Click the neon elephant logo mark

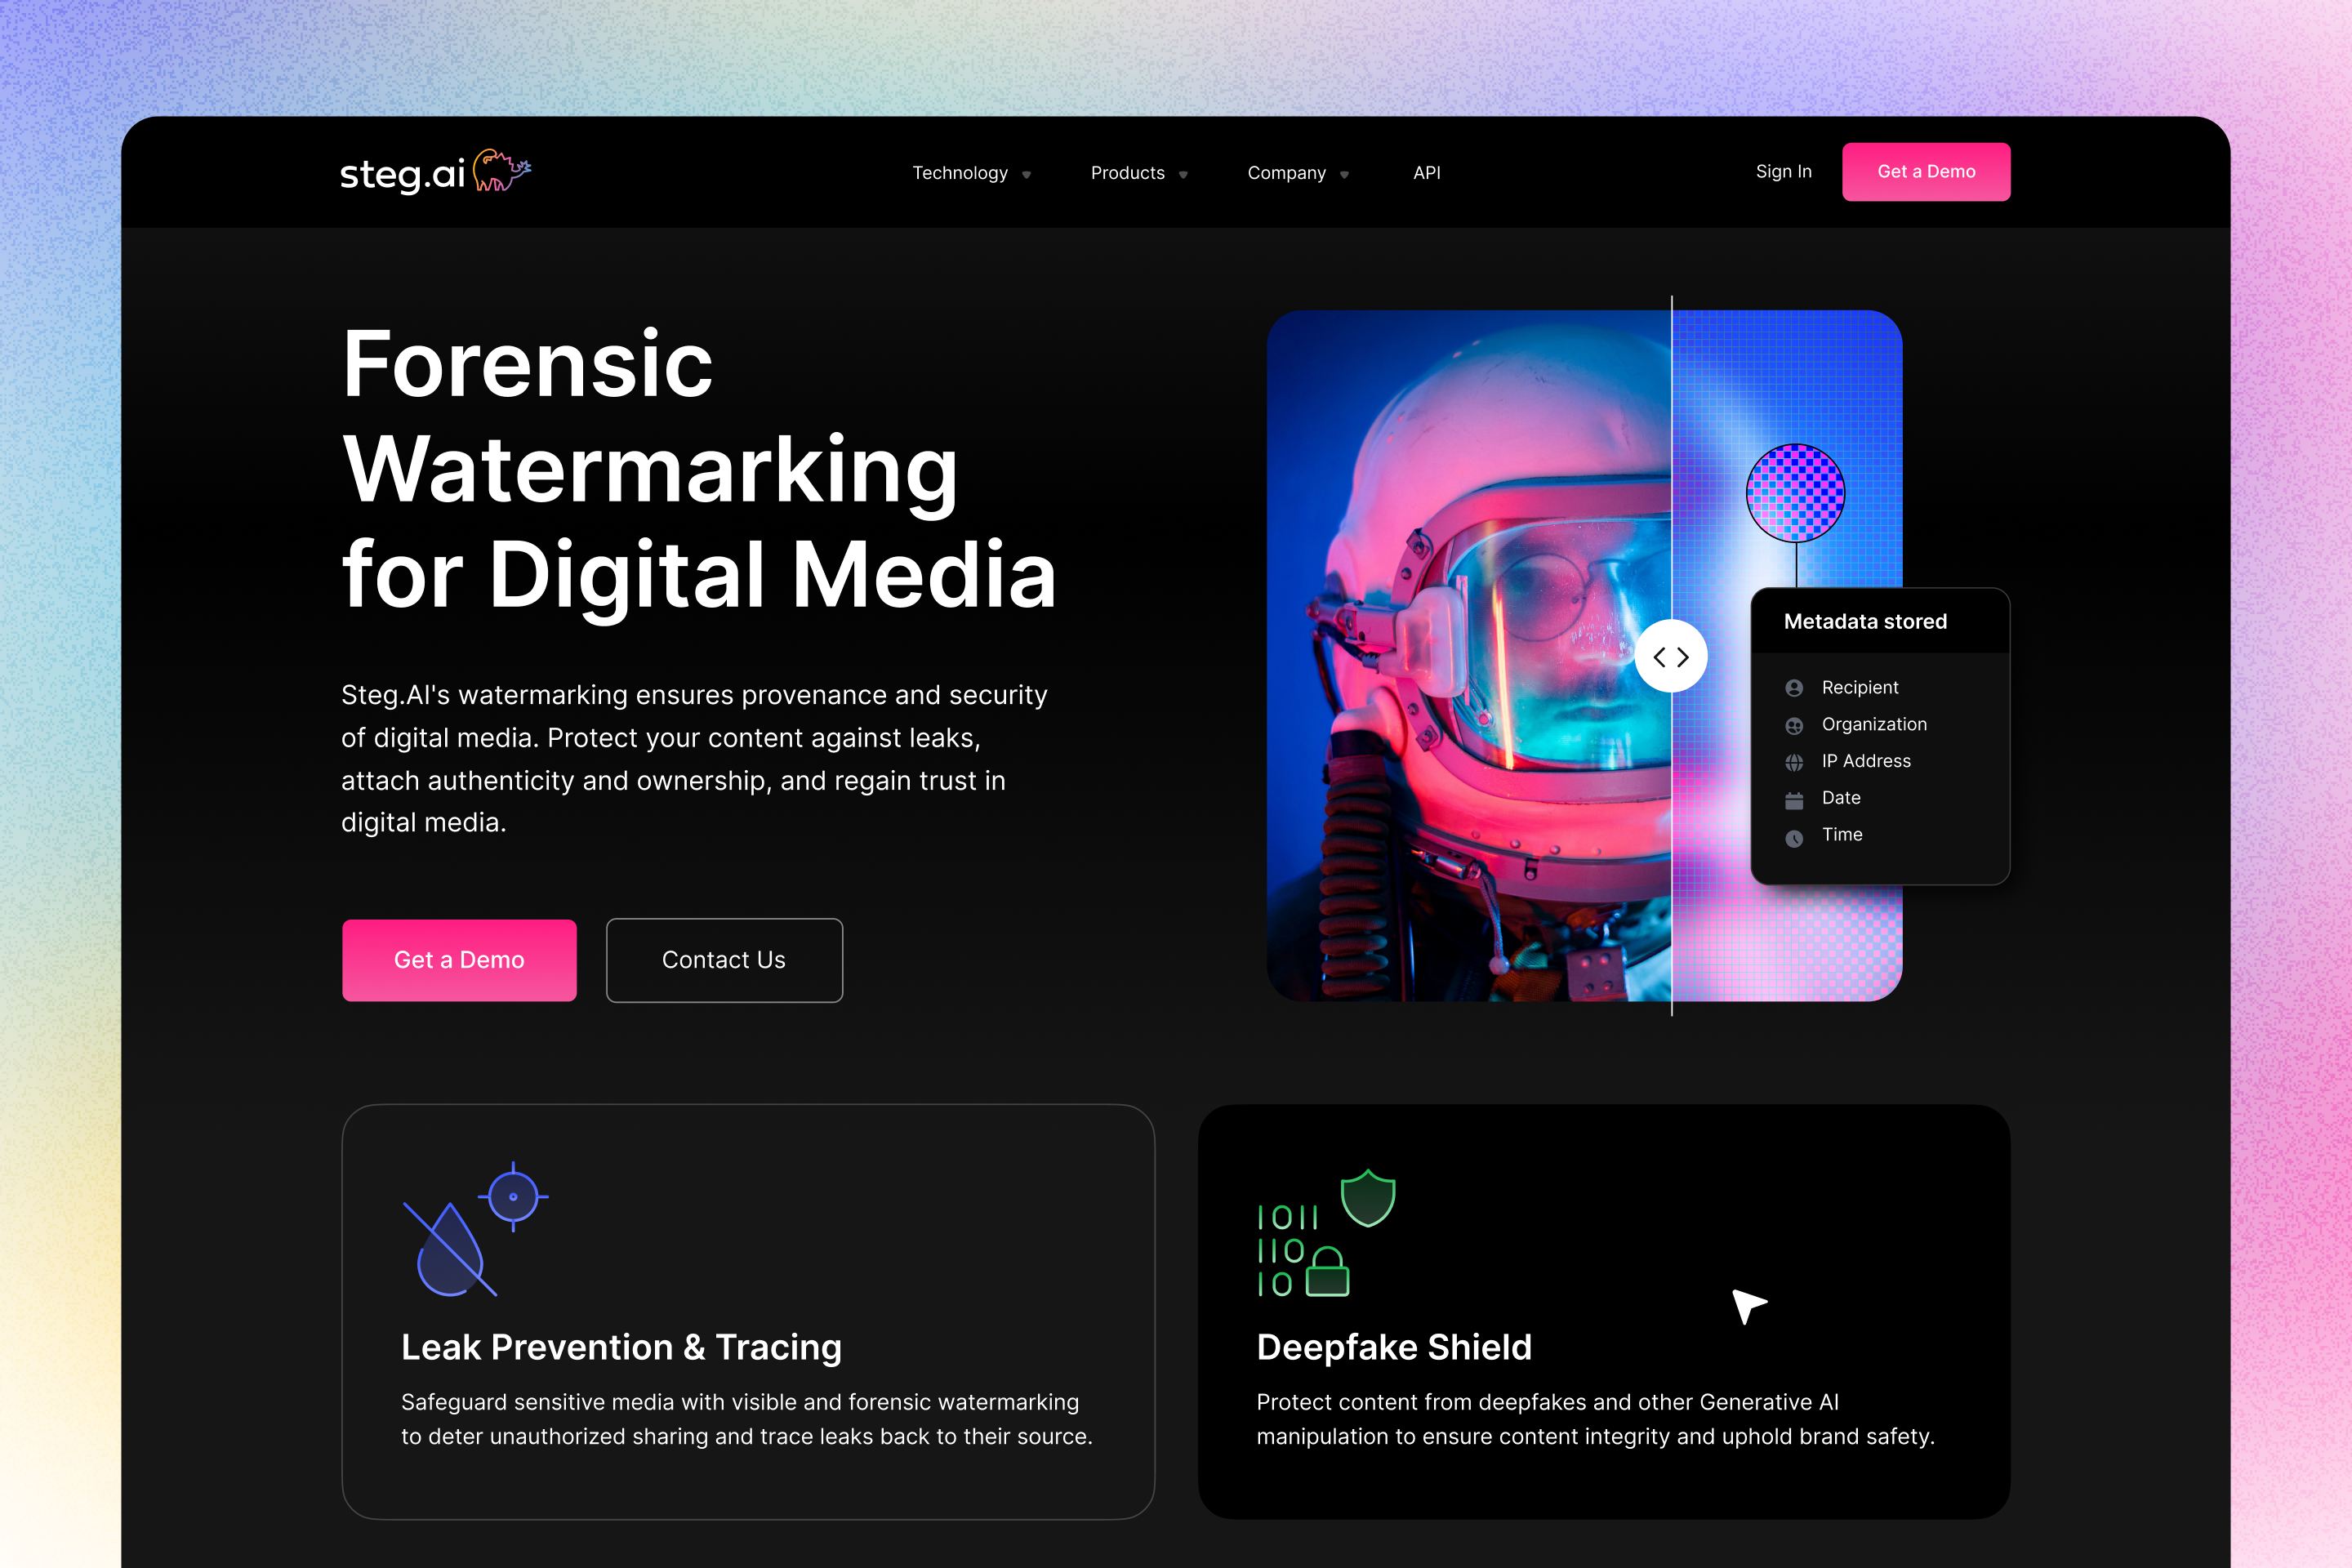coord(501,169)
